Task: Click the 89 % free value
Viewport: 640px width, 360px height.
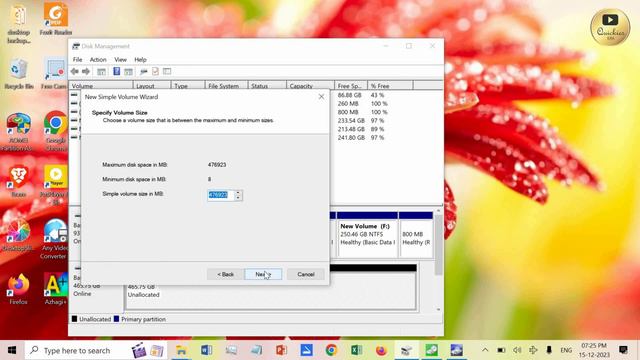Action: [377, 129]
